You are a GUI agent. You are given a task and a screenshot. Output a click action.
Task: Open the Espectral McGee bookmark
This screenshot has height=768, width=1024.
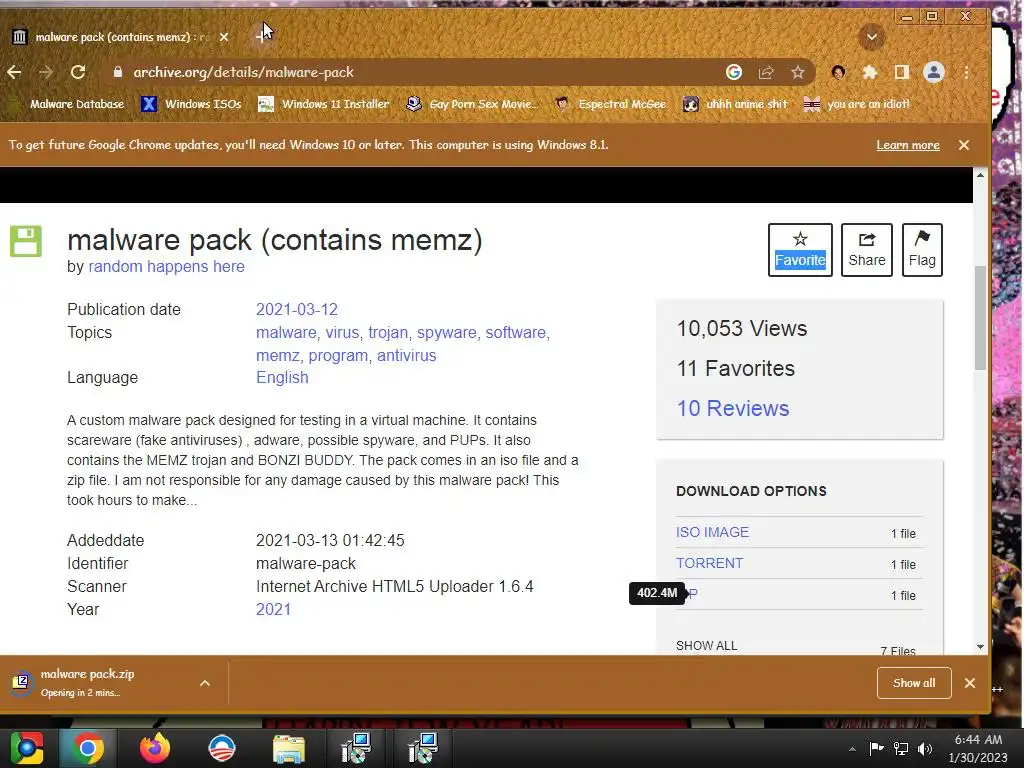click(x=611, y=104)
